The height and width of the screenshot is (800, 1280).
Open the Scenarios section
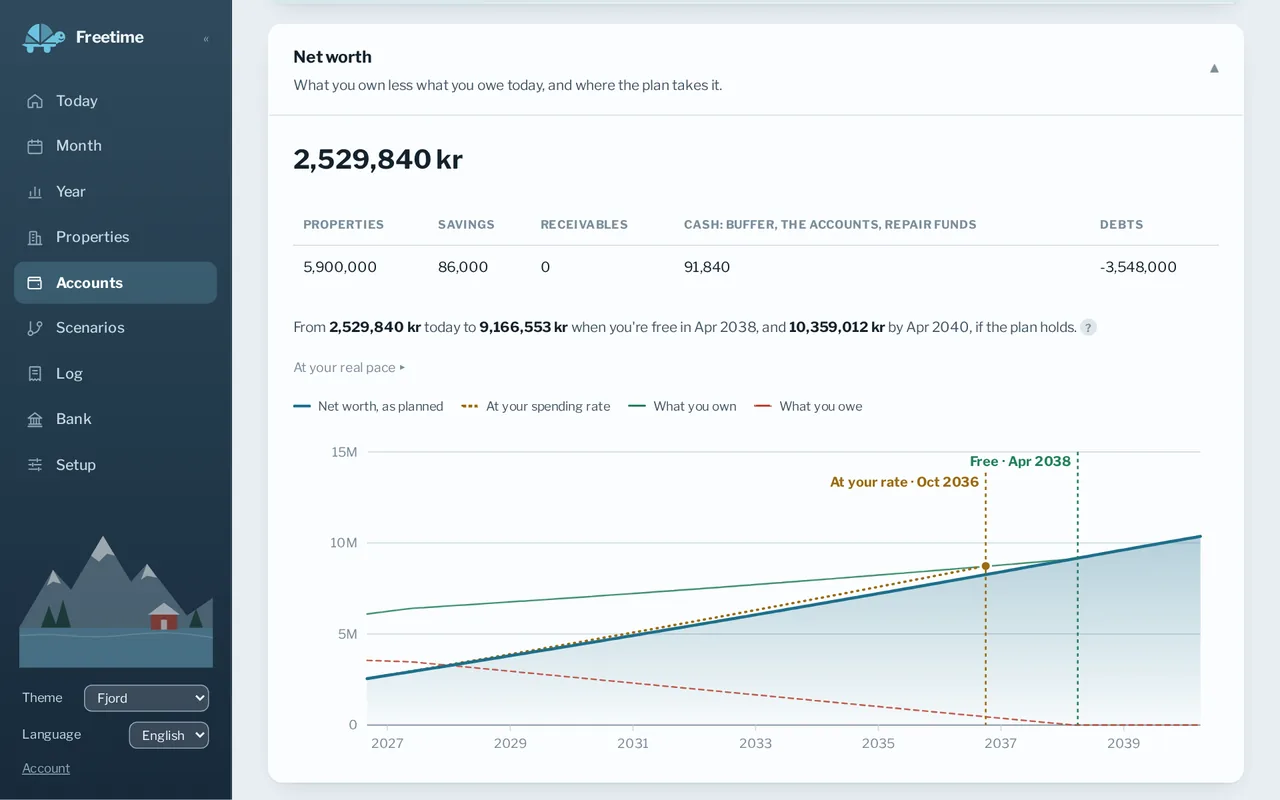pyautogui.click(x=115, y=328)
